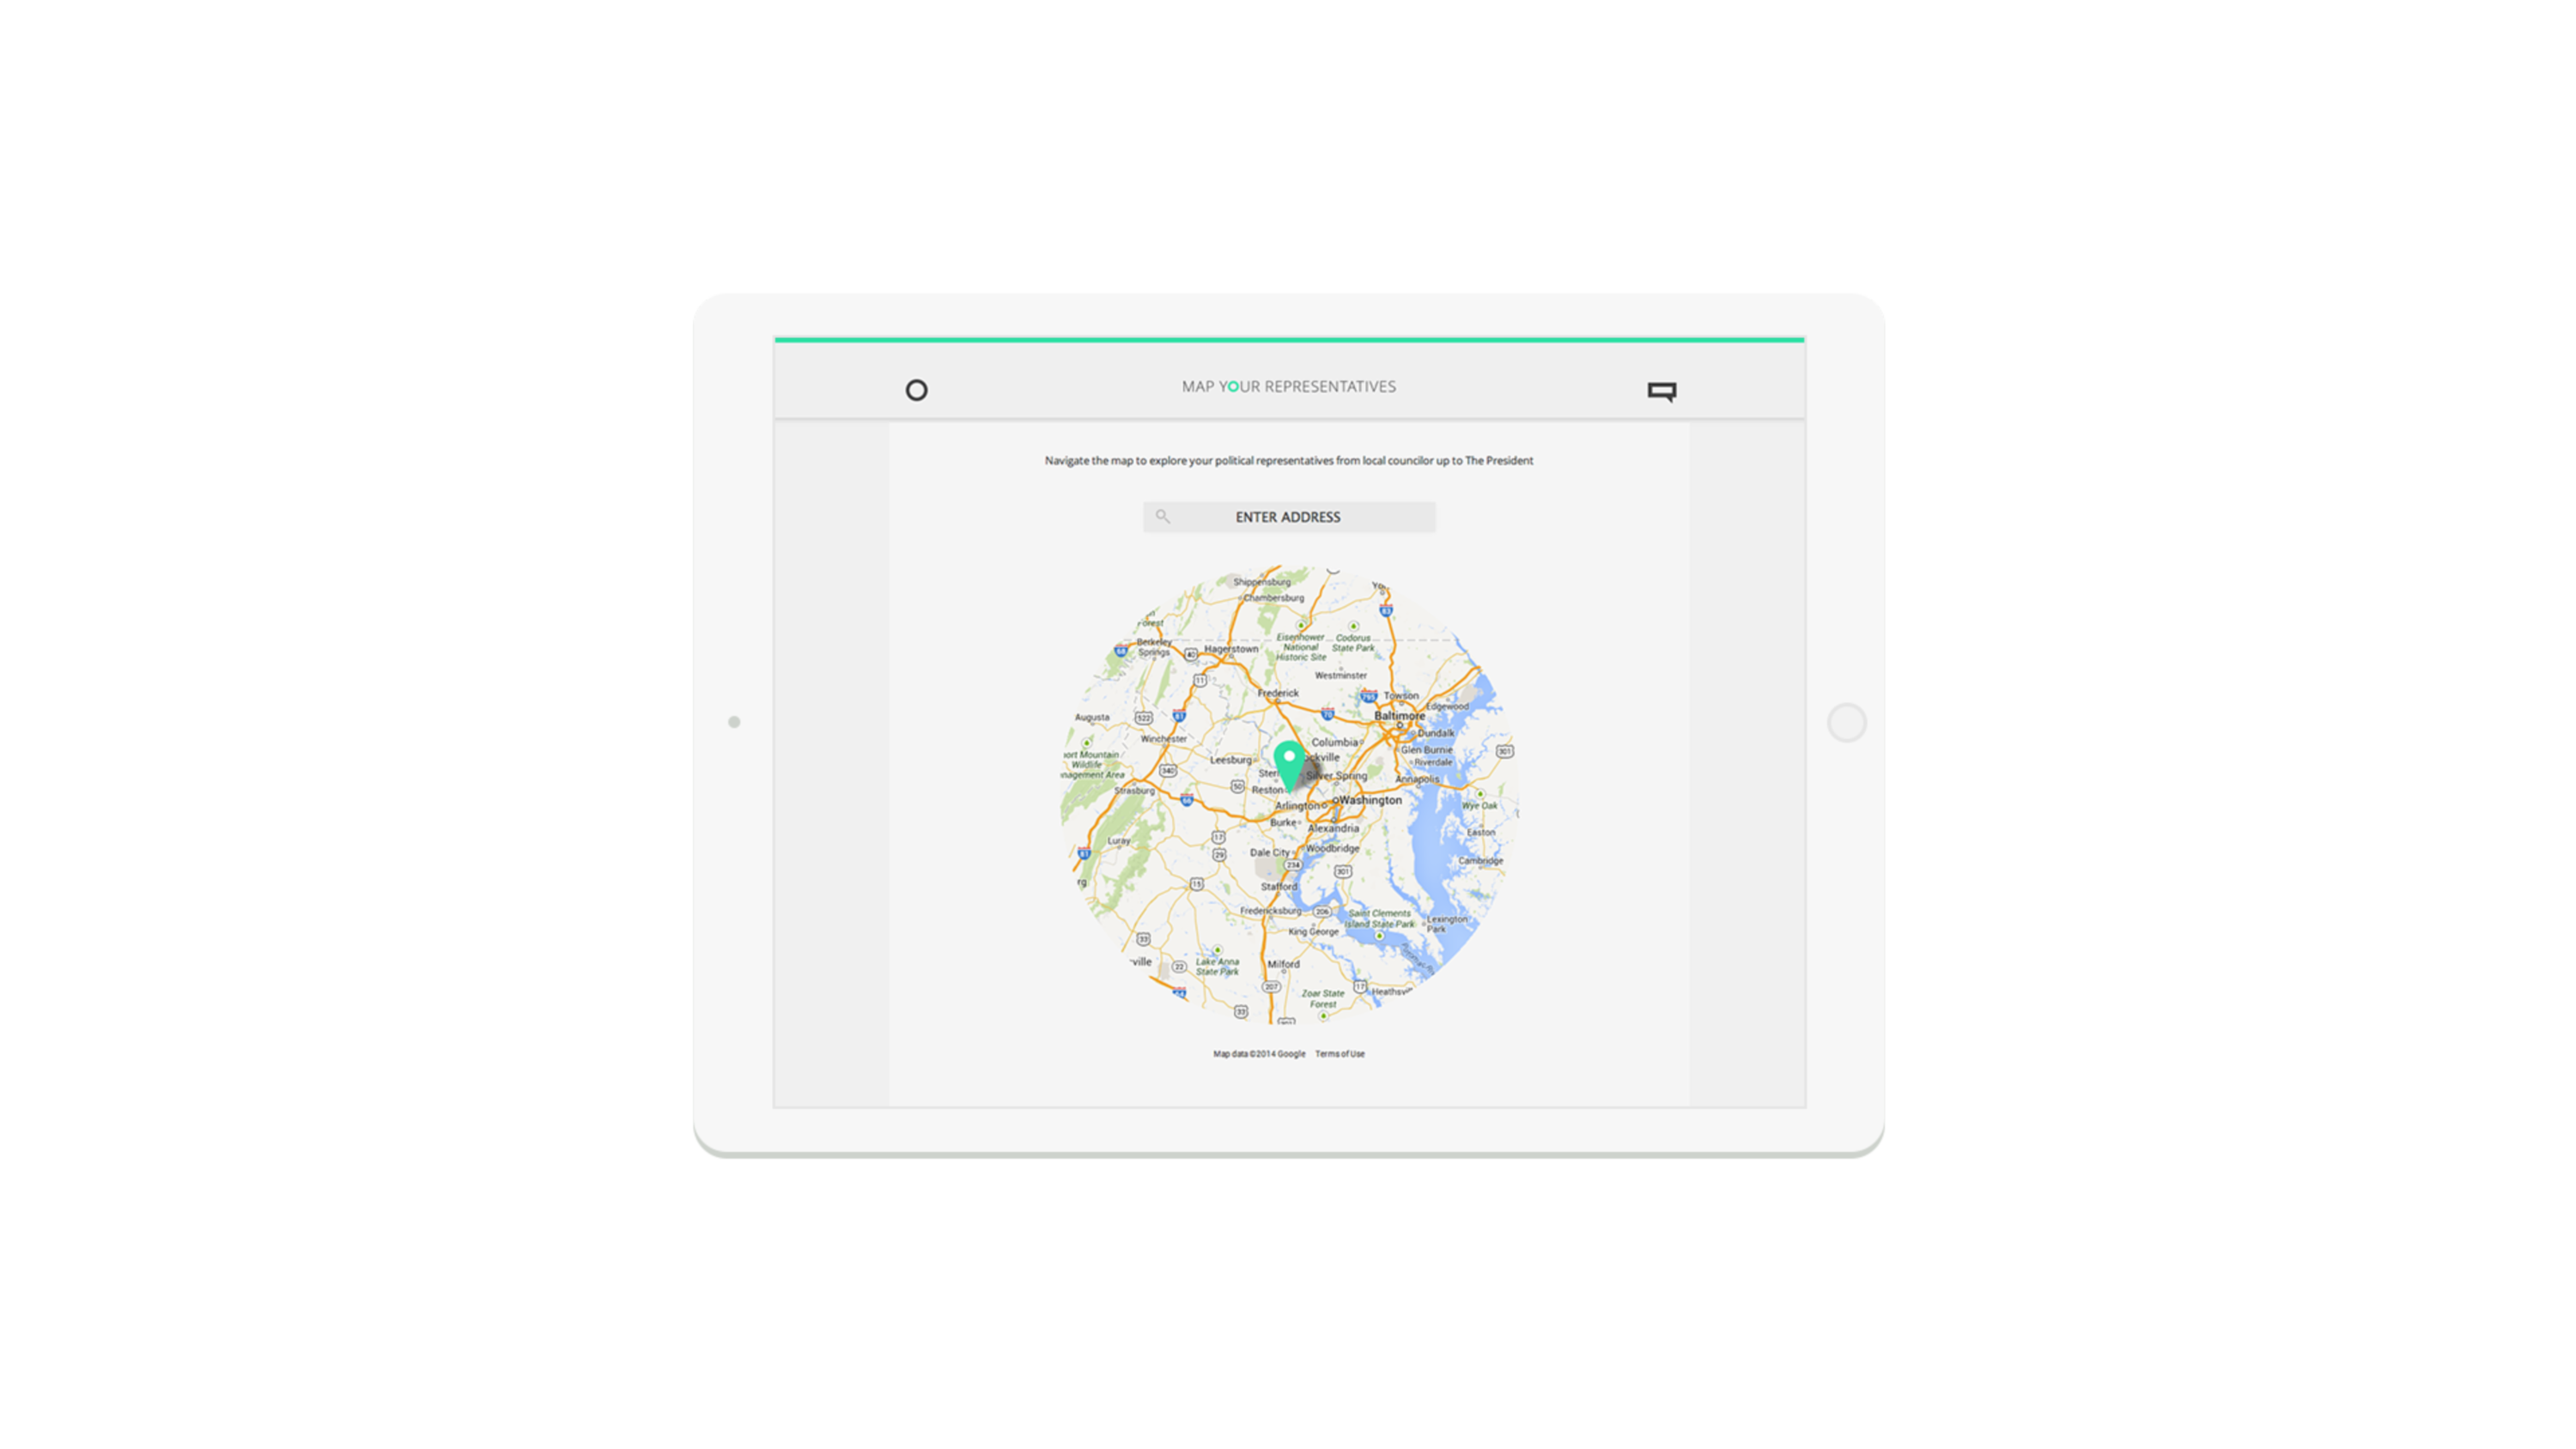This screenshot has height=1449, width=2576.
Task: Click the navigate-the-map instruction sentence
Action: coord(1288,461)
